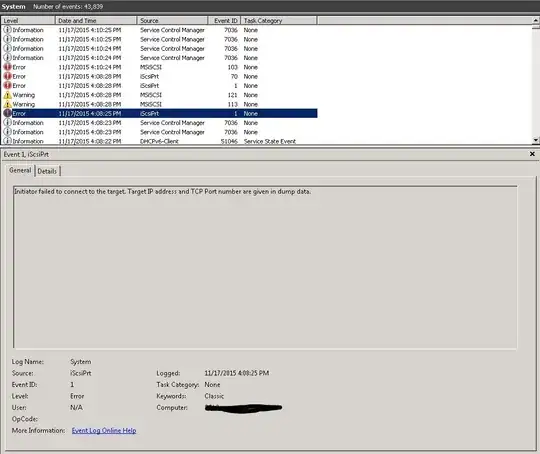
Task: Sort by the Task Category column header
Action: click(279, 21)
